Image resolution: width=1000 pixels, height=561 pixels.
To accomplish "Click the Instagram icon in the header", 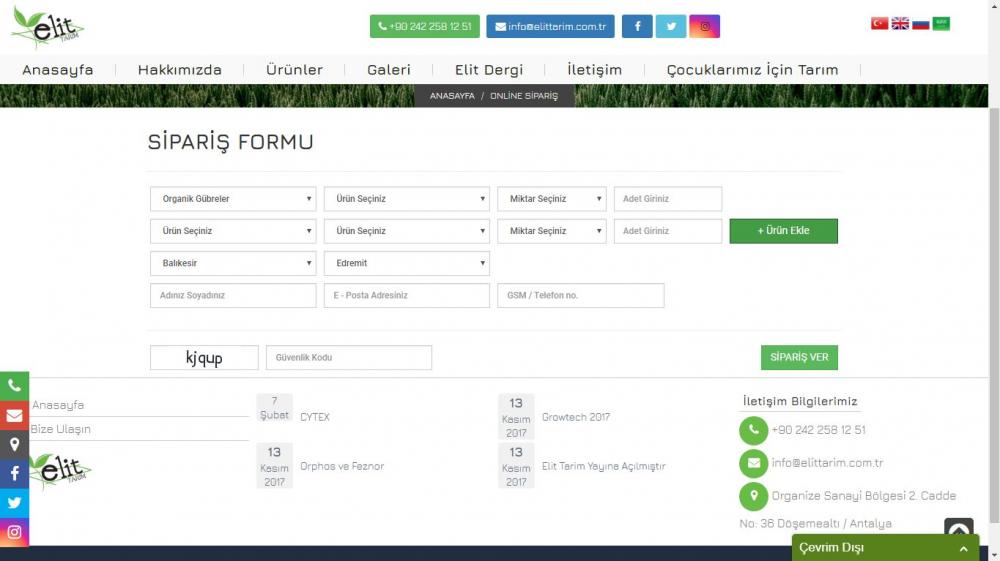I will tap(704, 26).
